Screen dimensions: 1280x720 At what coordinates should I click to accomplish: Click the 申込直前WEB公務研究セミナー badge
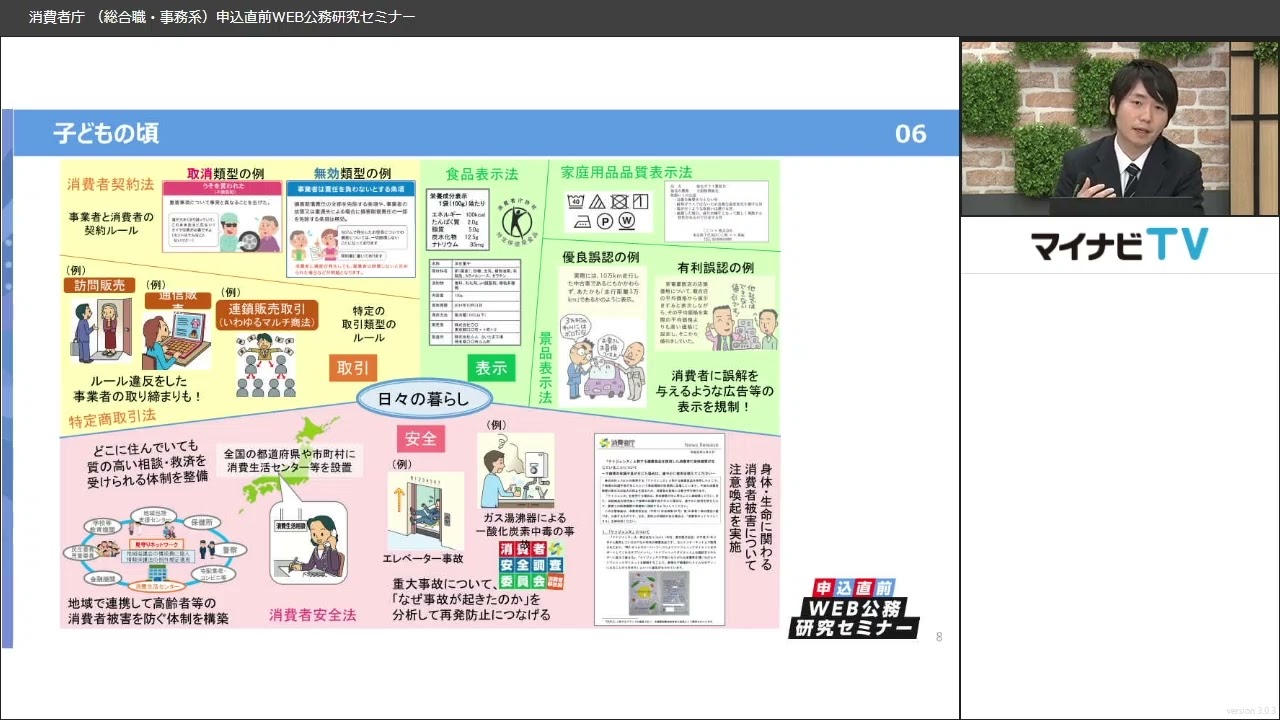855,608
